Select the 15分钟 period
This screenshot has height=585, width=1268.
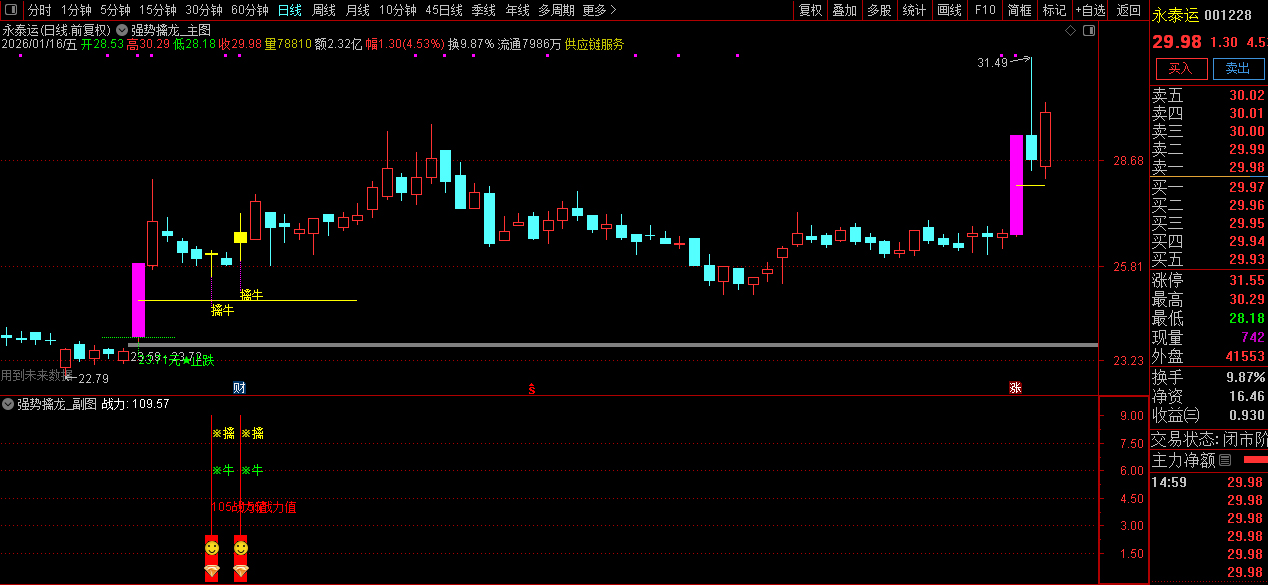coord(157,10)
